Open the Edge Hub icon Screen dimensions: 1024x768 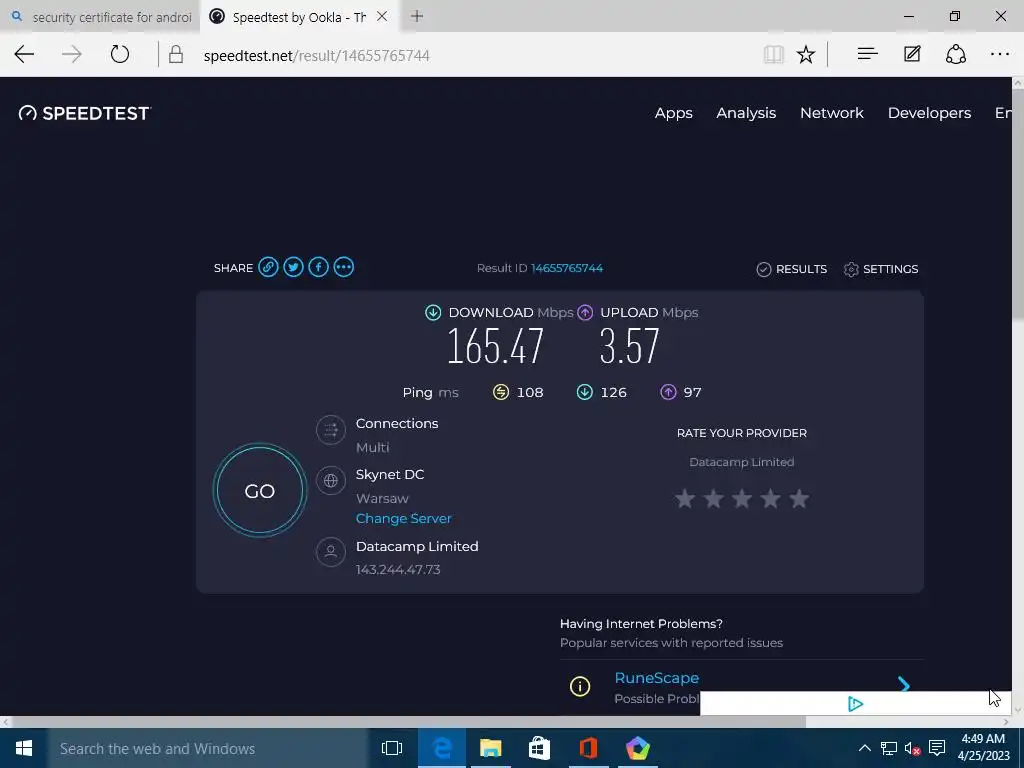tap(867, 54)
